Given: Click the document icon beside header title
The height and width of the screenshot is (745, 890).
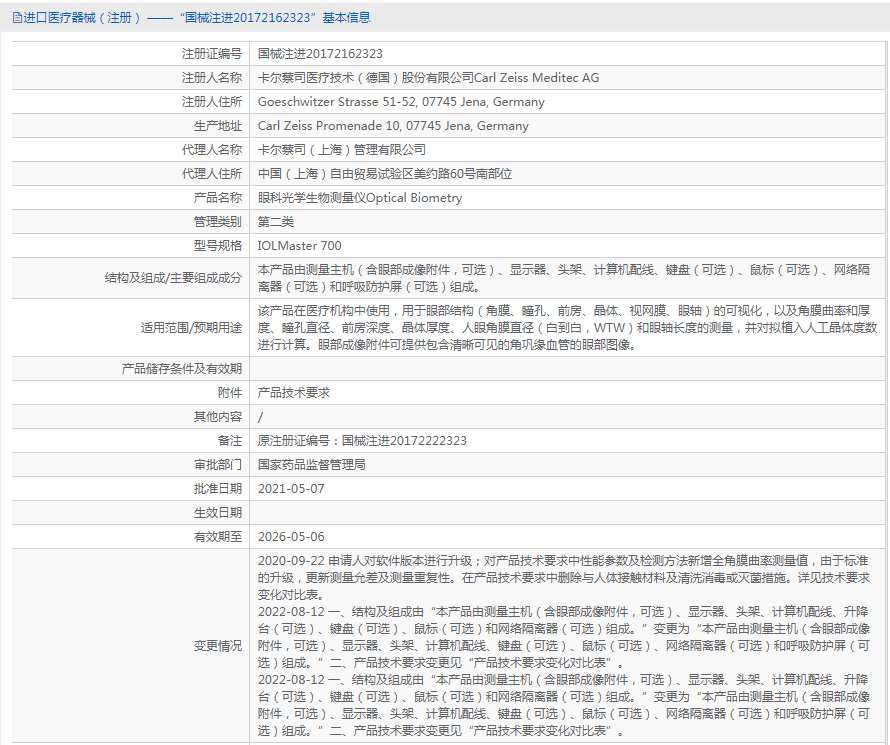Looking at the screenshot, I should pyautogui.click(x=17, y=18).
